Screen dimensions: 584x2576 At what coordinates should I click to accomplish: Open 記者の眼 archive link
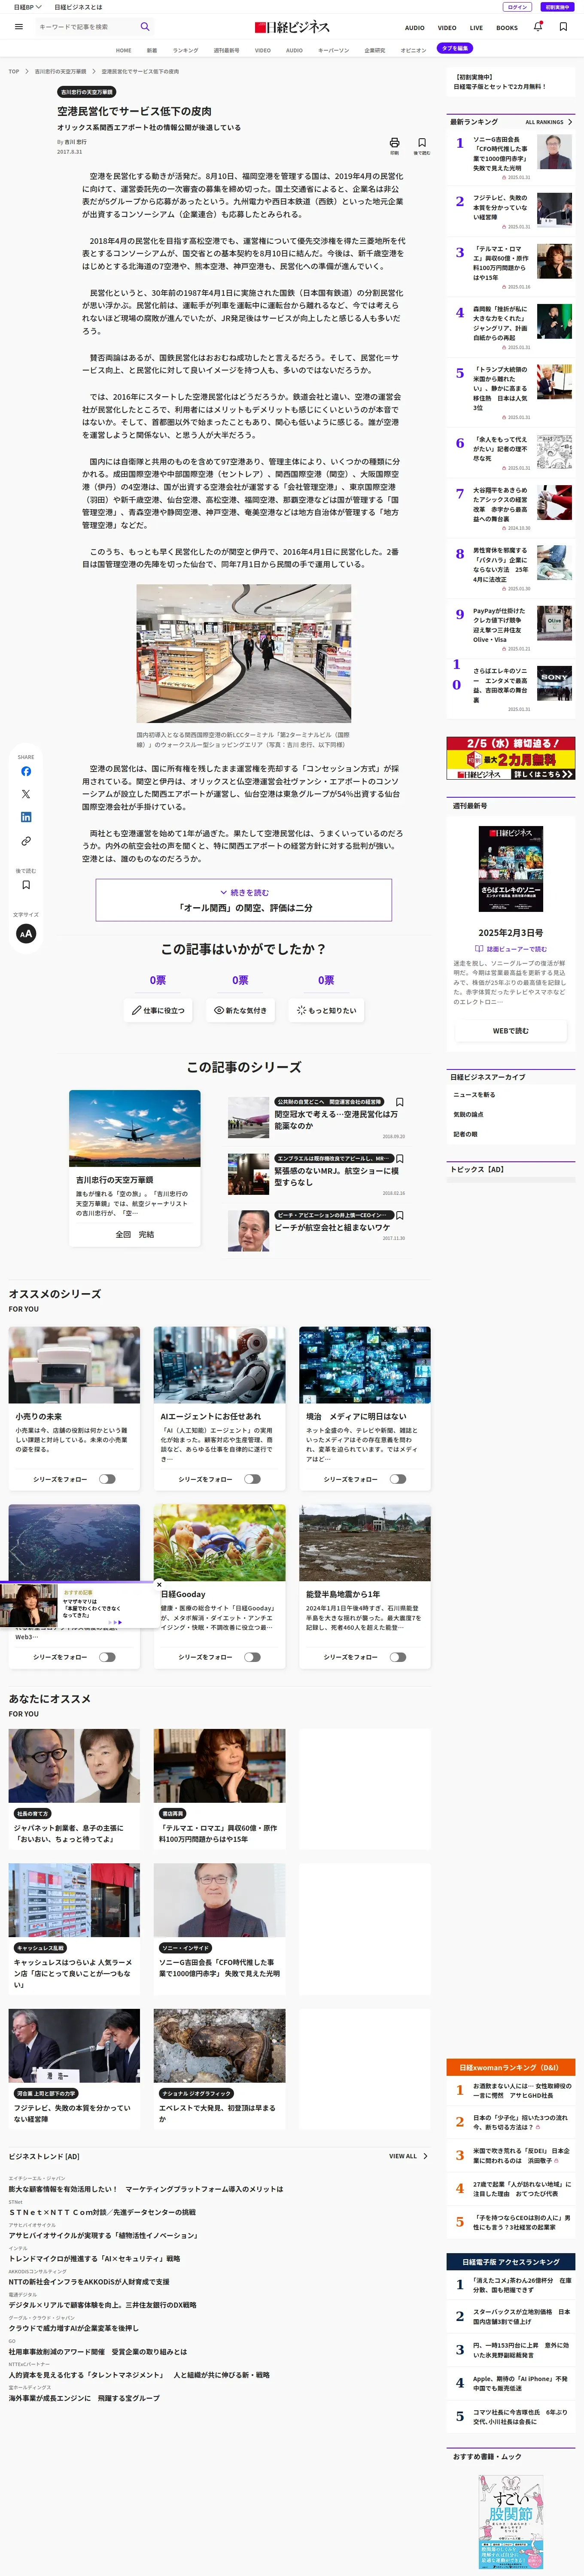point(465,1134)
